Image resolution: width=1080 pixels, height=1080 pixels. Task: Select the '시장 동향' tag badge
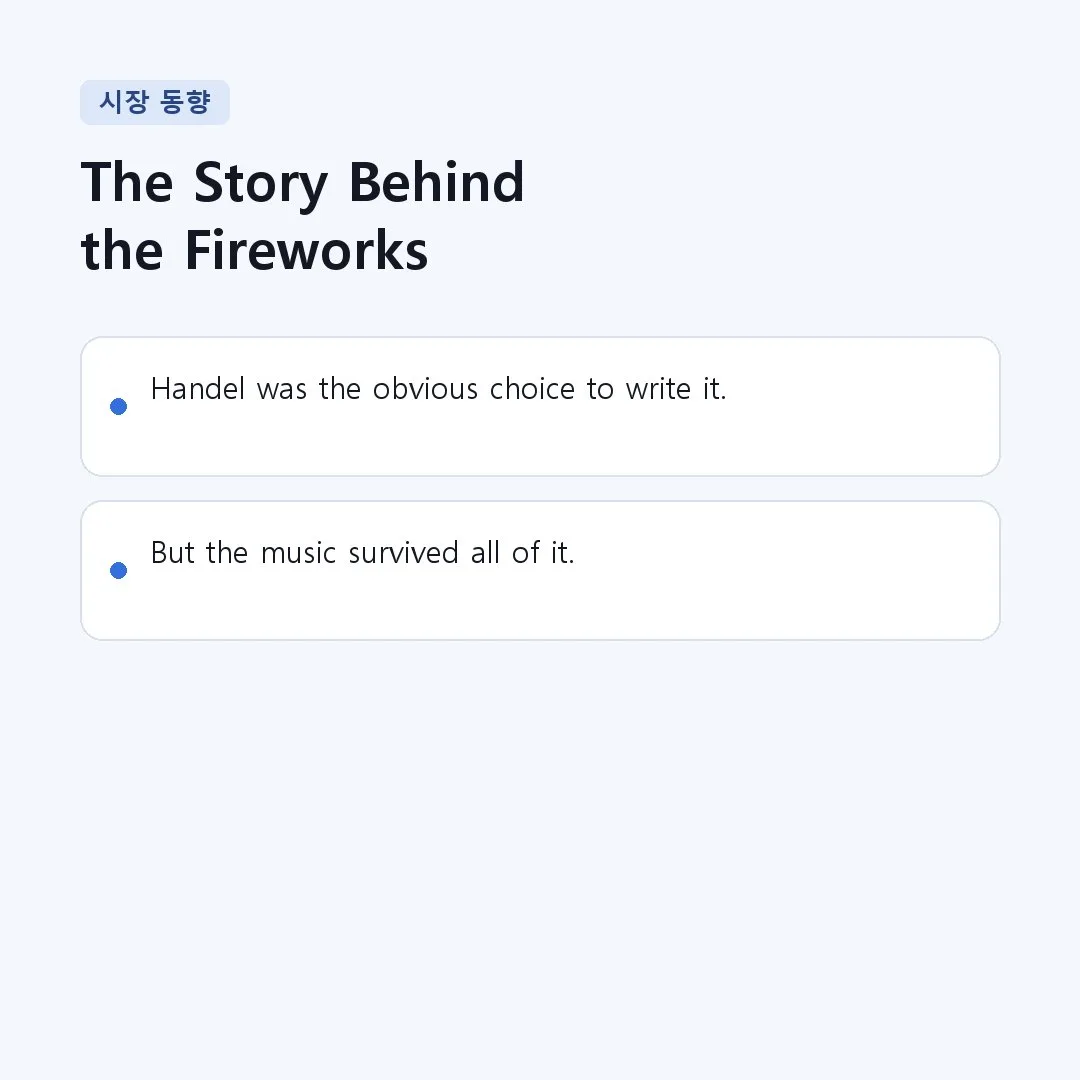[x=155, y=103]
